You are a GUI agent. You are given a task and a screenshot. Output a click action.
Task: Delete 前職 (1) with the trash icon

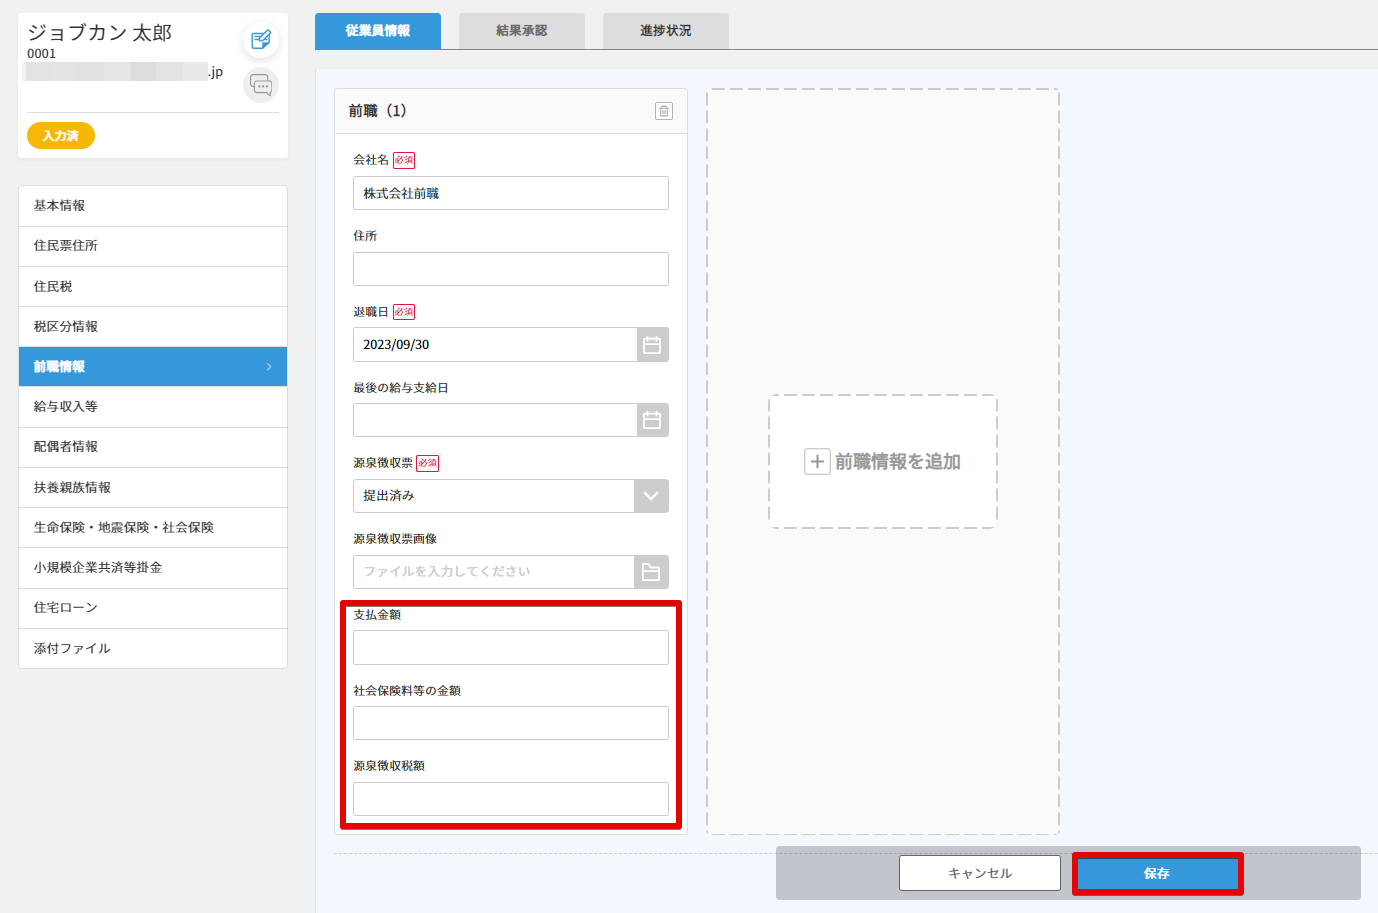(664, 111)
